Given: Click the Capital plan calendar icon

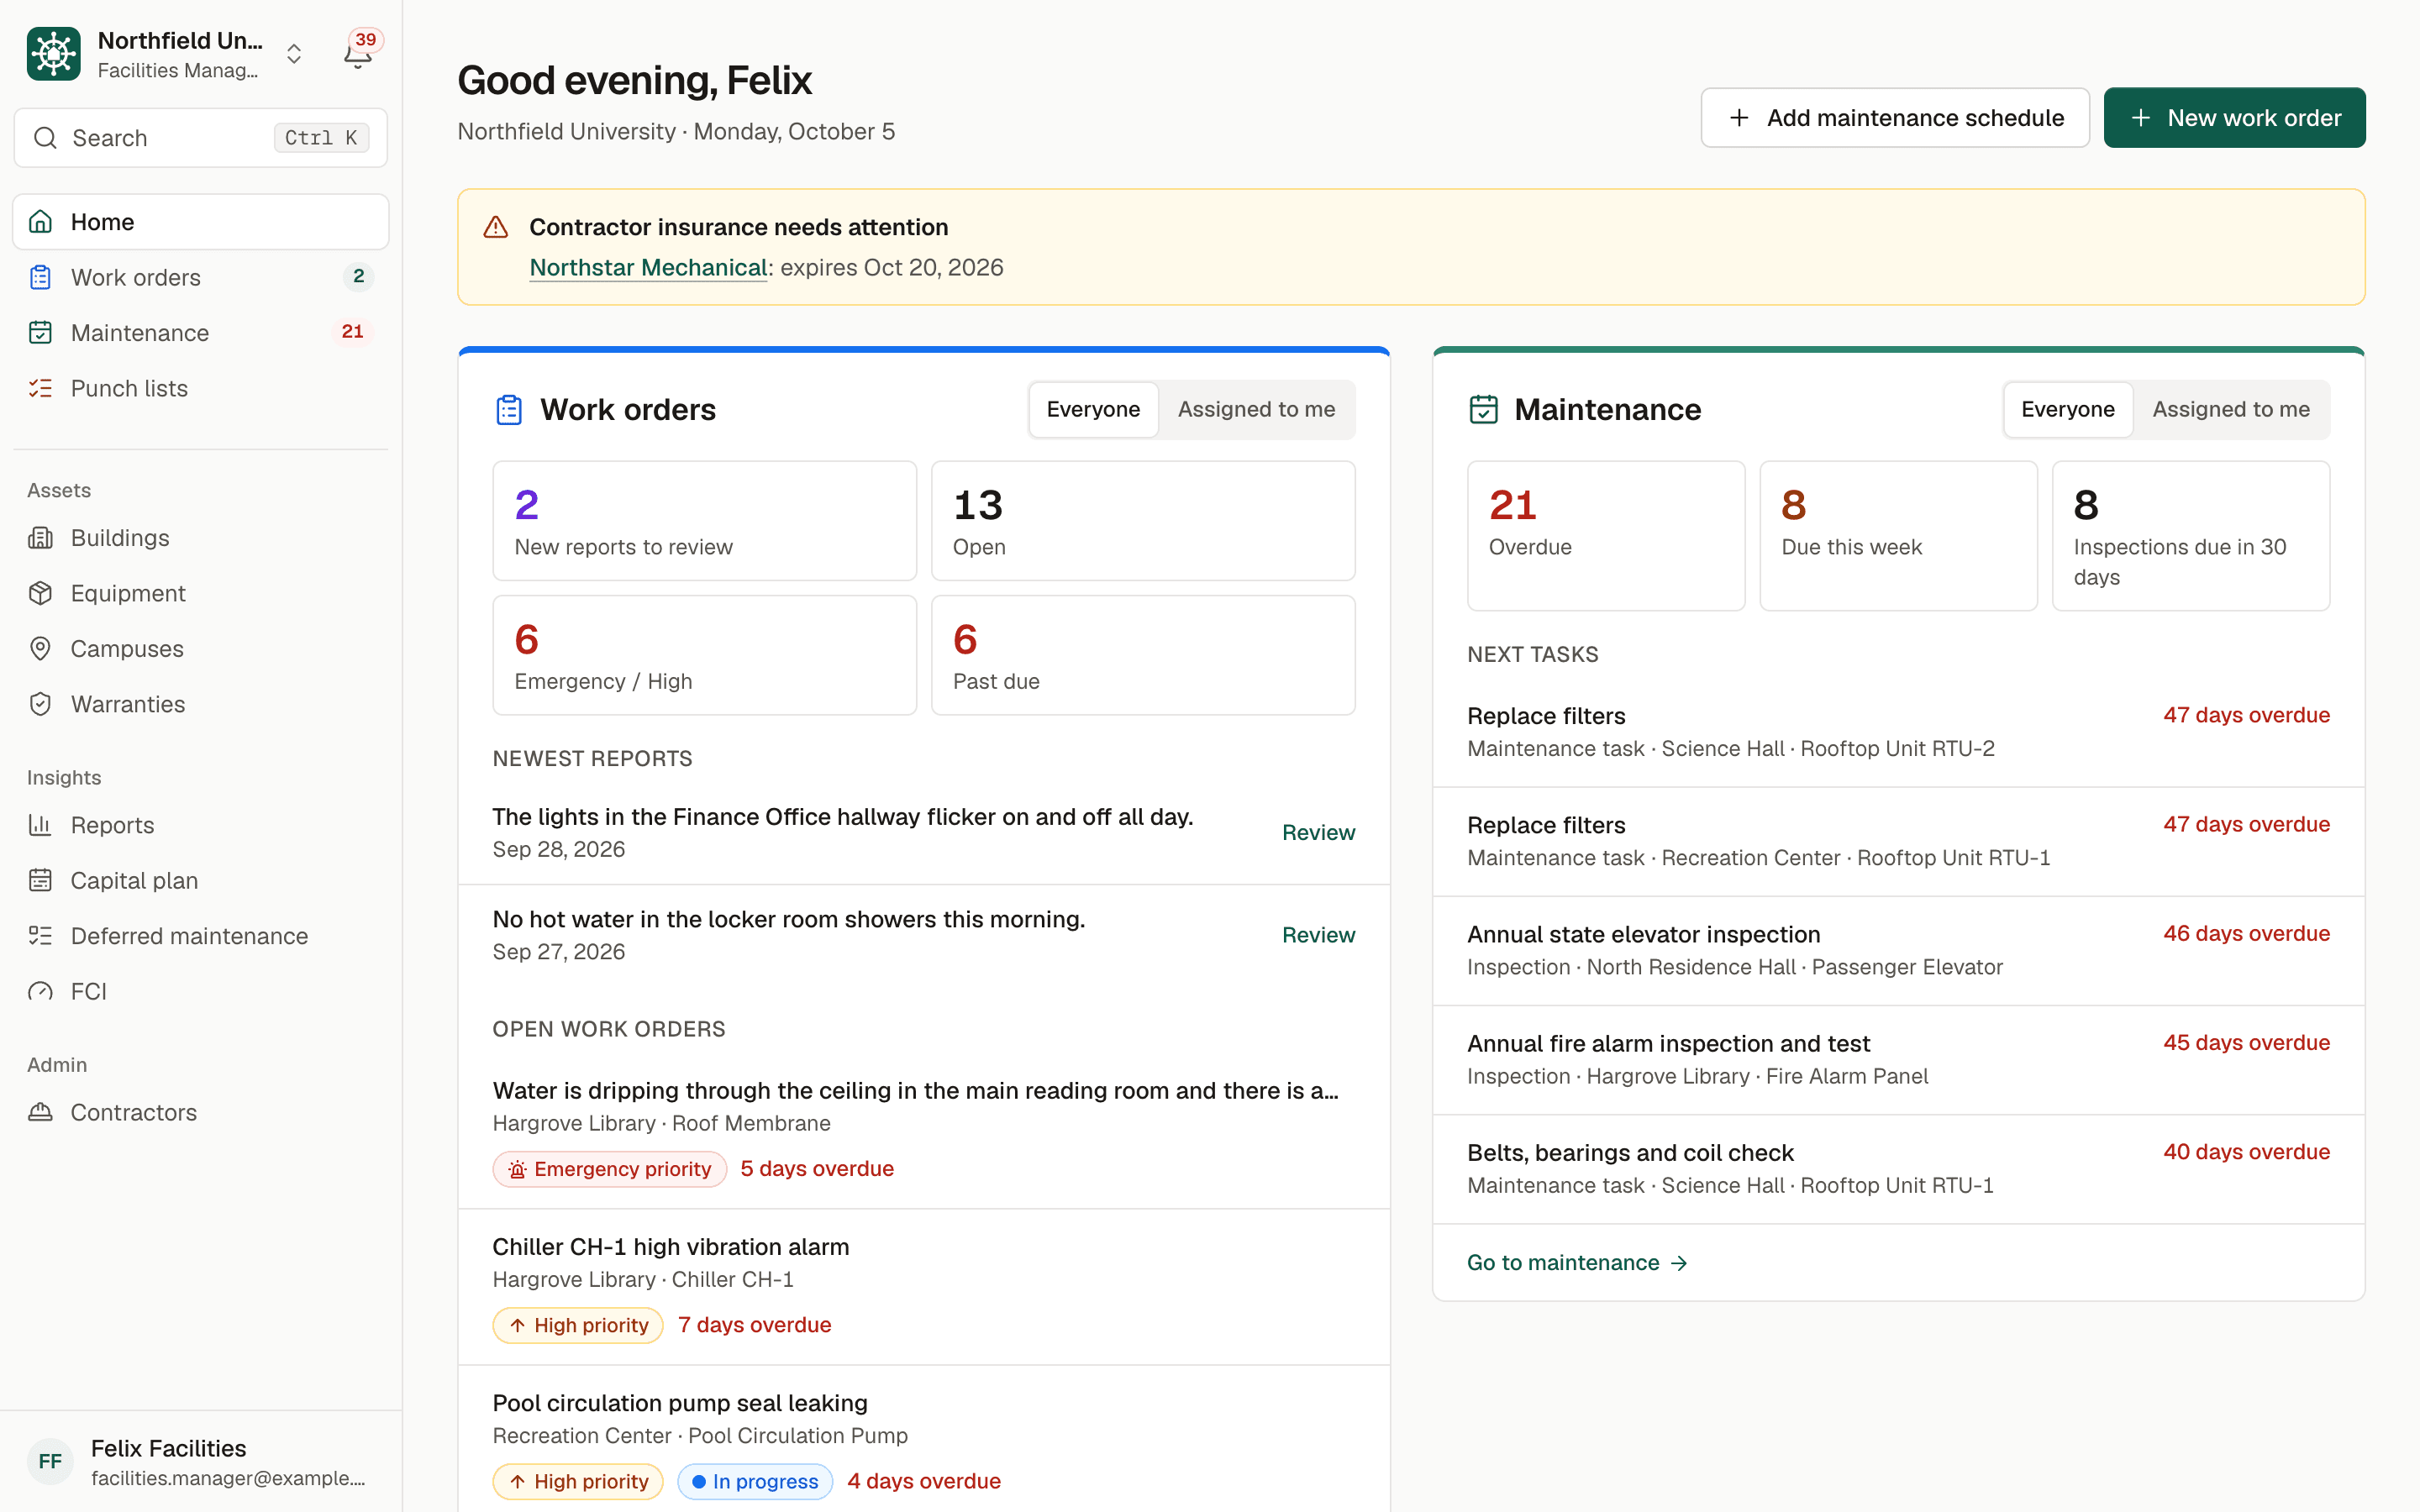Looking at the screenshot, I should point(40,881).
